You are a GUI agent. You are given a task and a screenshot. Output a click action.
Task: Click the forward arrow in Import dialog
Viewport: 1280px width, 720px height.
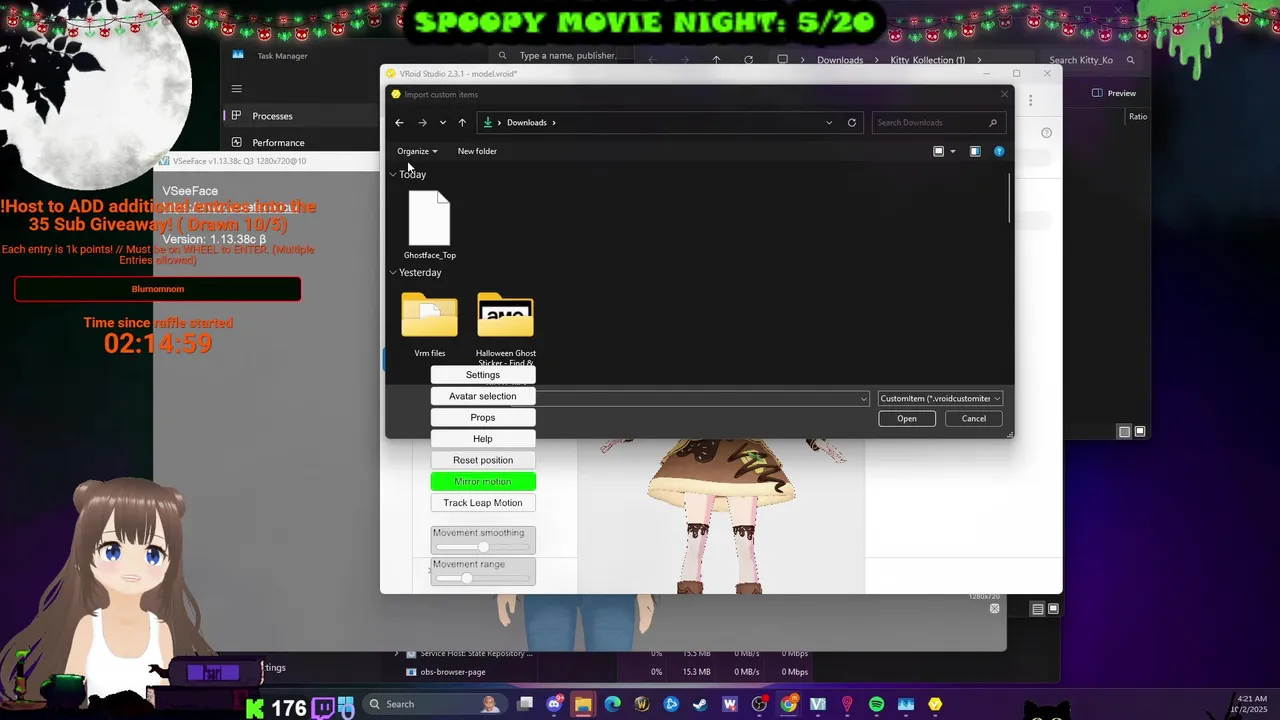point(422,123)
